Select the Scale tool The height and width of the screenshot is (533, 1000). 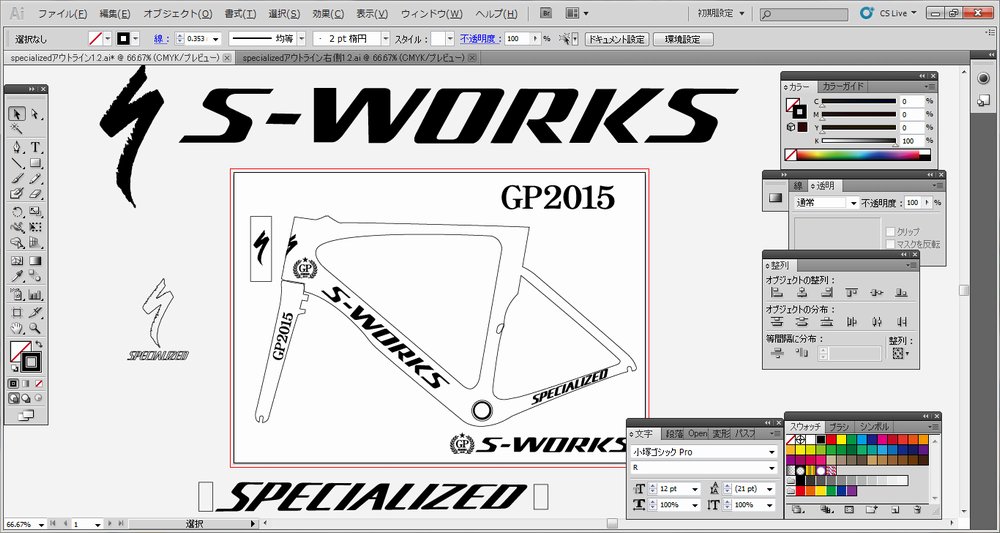pyautogui.click(x=35, y=212)
